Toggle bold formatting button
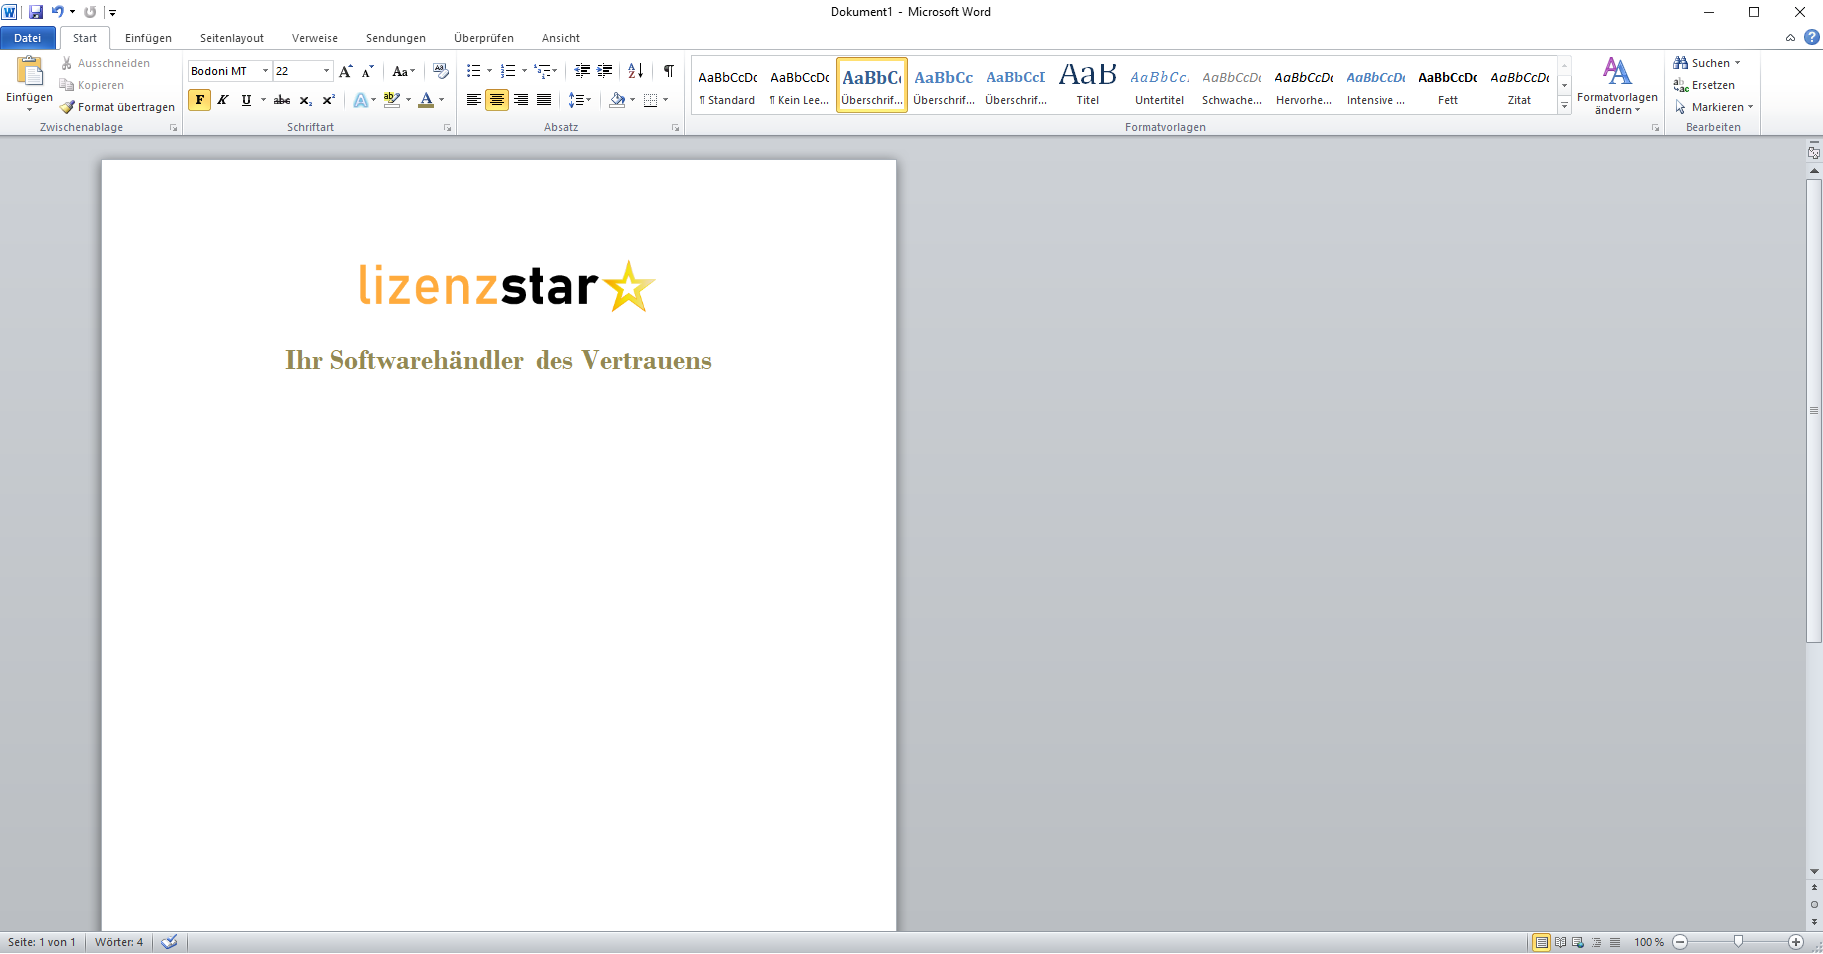 (200, 100)
